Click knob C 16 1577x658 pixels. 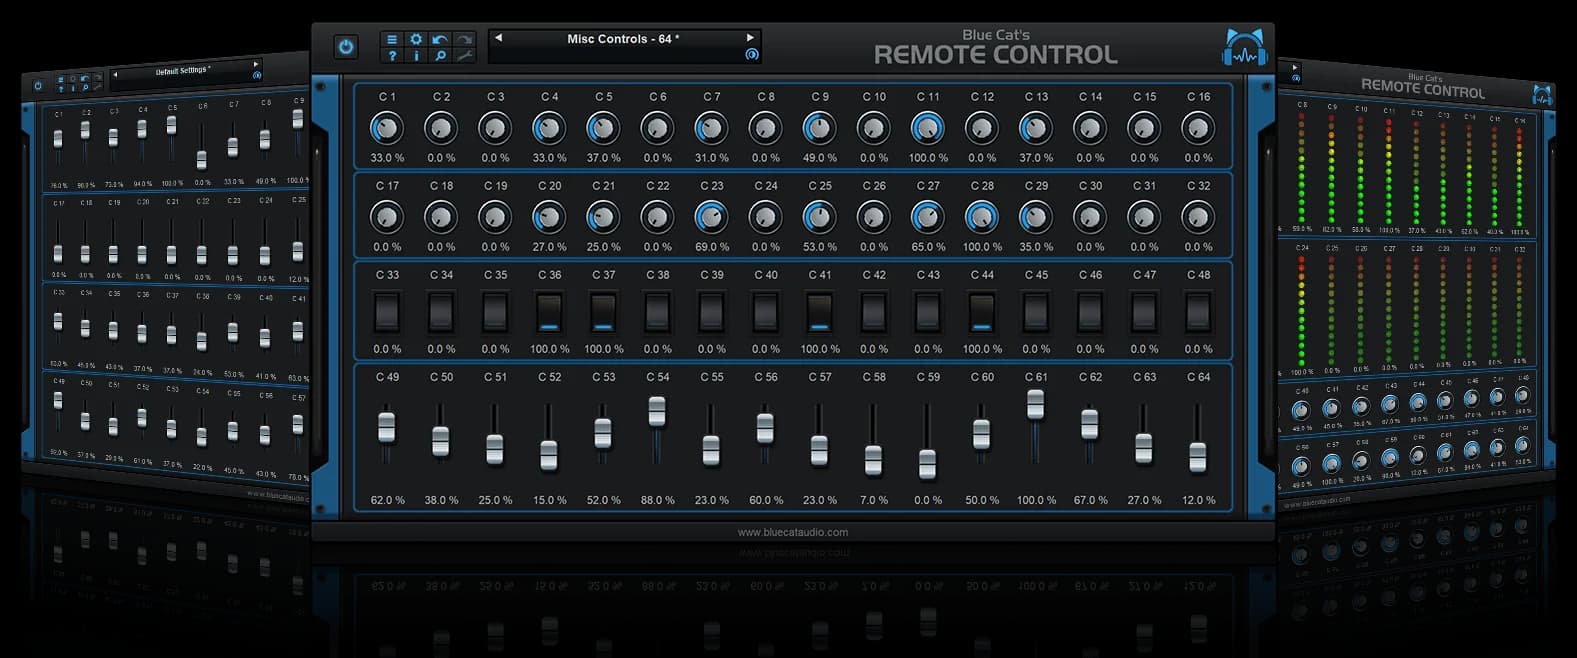coord(1198,128)
